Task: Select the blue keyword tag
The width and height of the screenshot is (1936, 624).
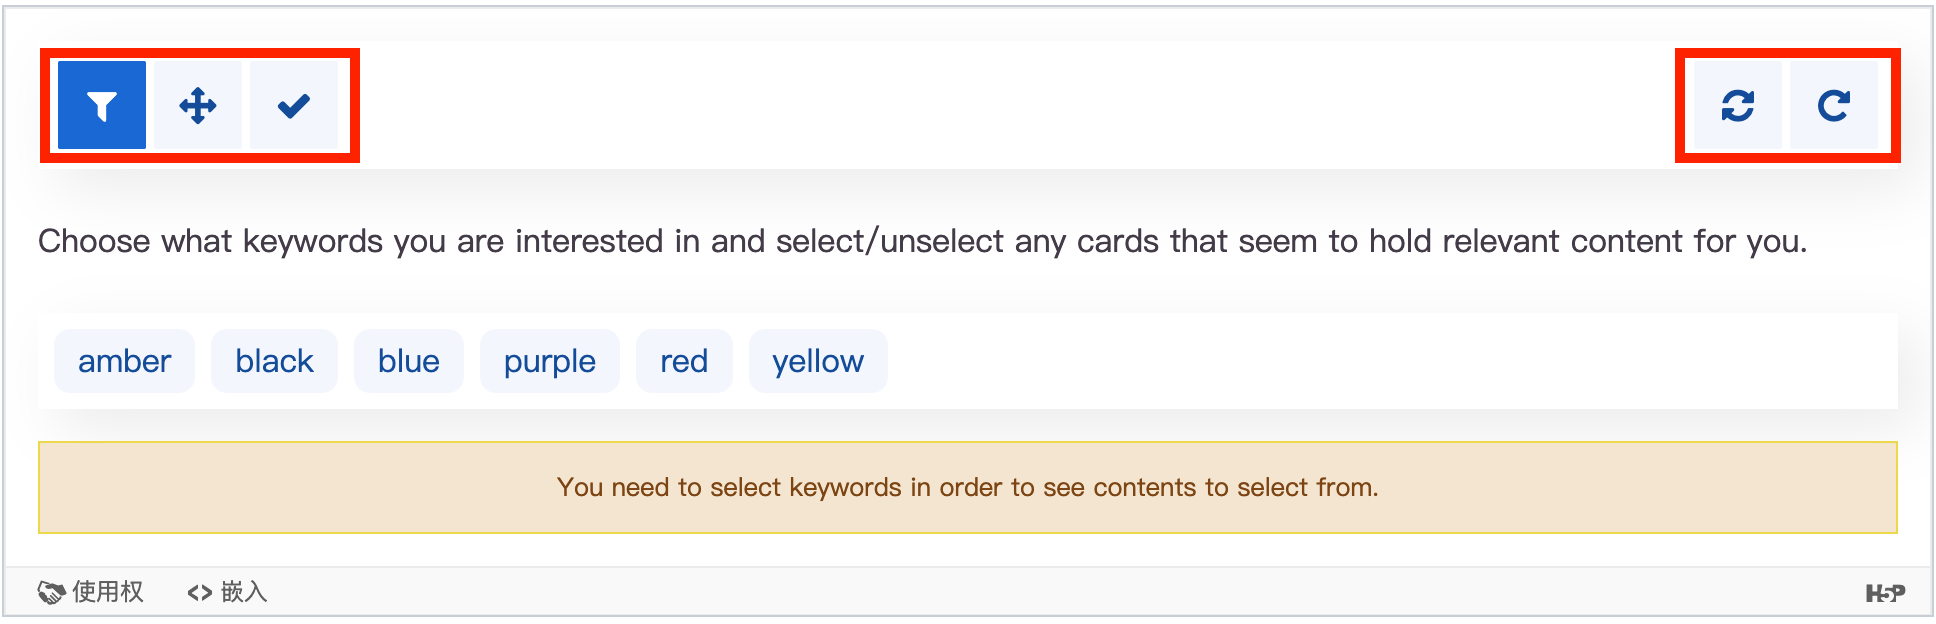Action: (408, 361)
